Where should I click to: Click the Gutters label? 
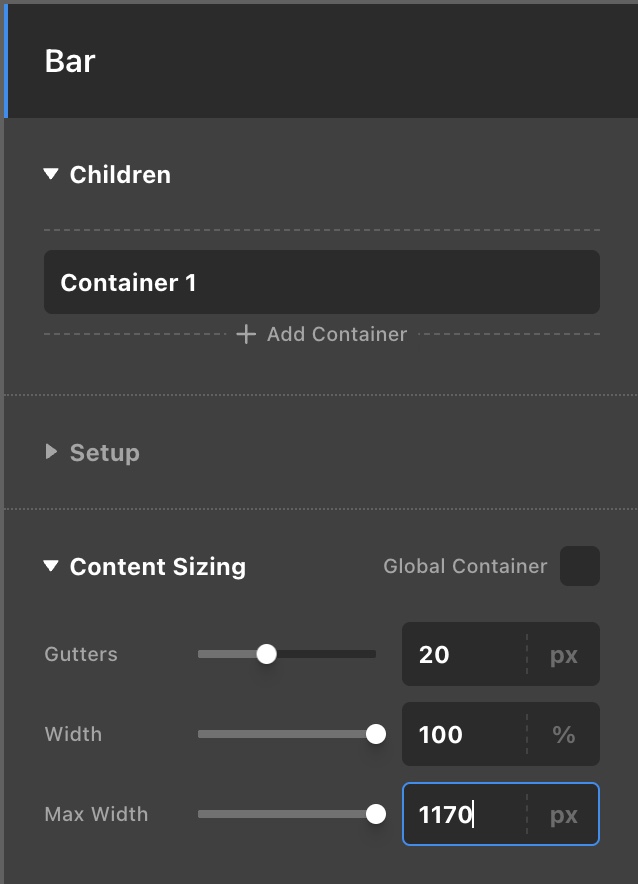coord(80,654)
